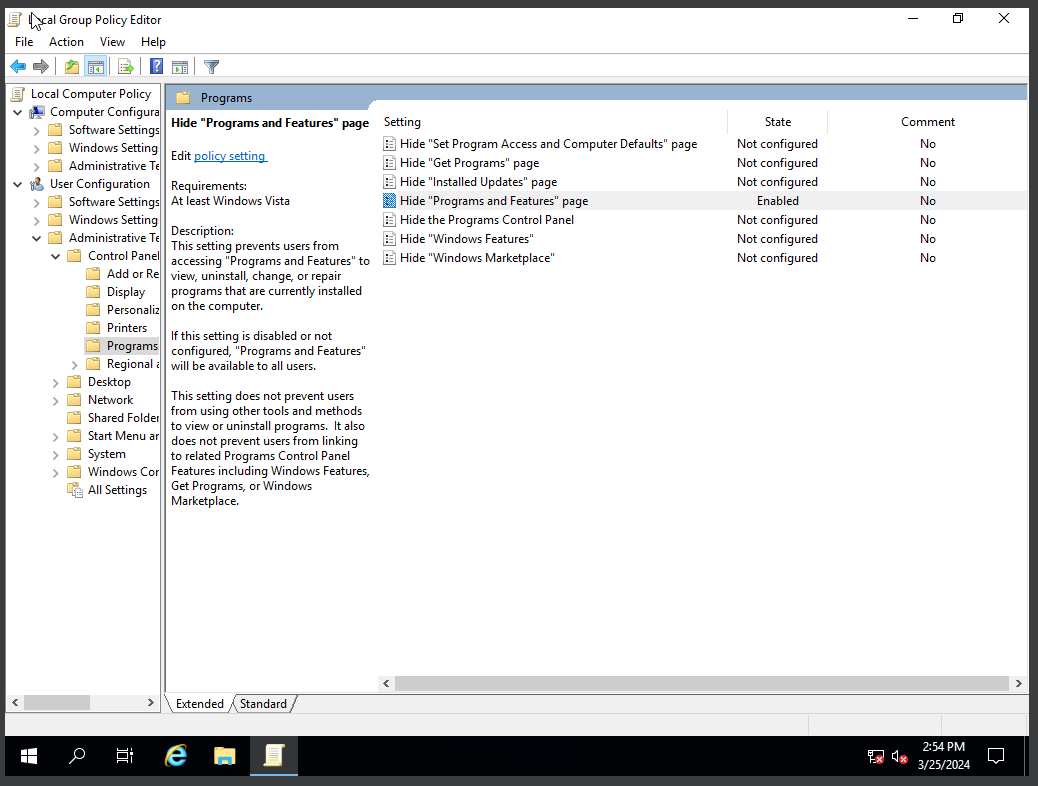Screen dimensions: 1038x786
Task: Sort by the Comment column header
Action: click(x=927, y=122)
